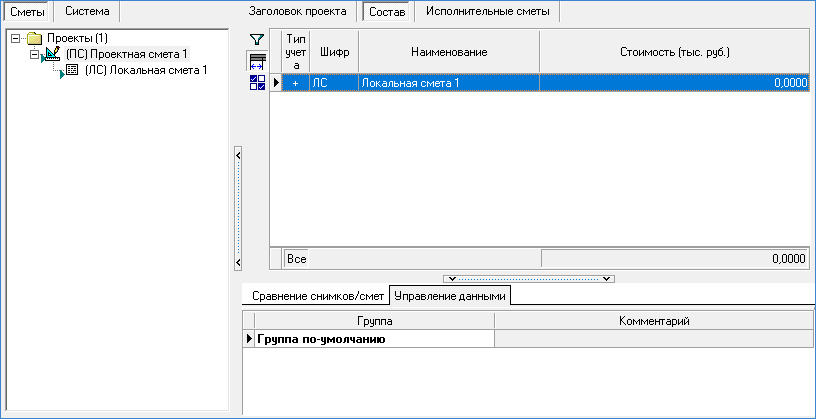Collapse the bottom panel via horizontal splitter

point(530,278)
